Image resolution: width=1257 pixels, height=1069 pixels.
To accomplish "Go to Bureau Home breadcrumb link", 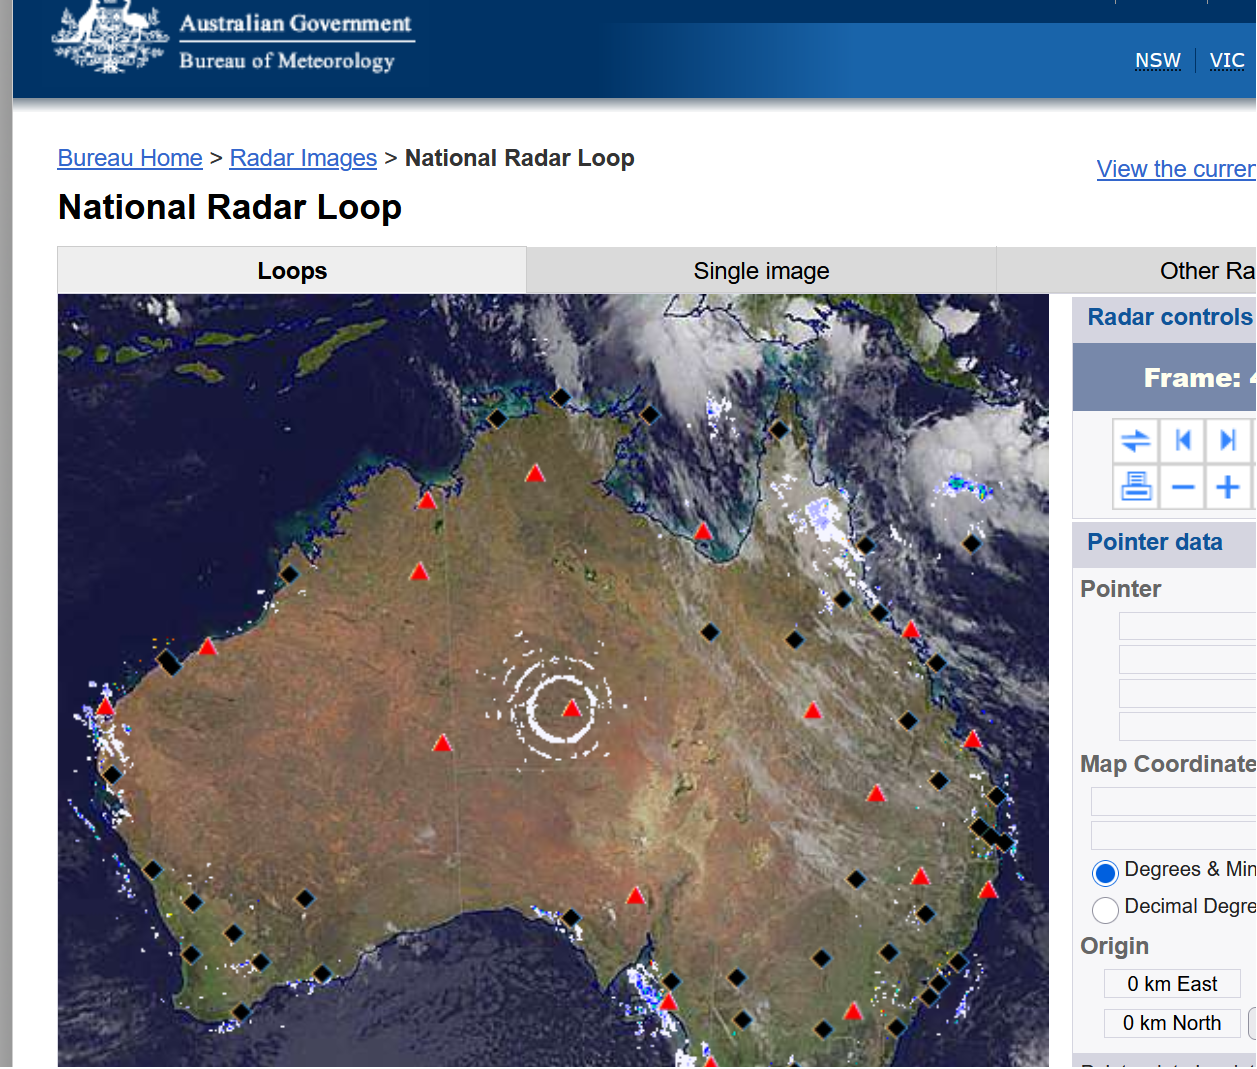I will [x=130, y=158].
